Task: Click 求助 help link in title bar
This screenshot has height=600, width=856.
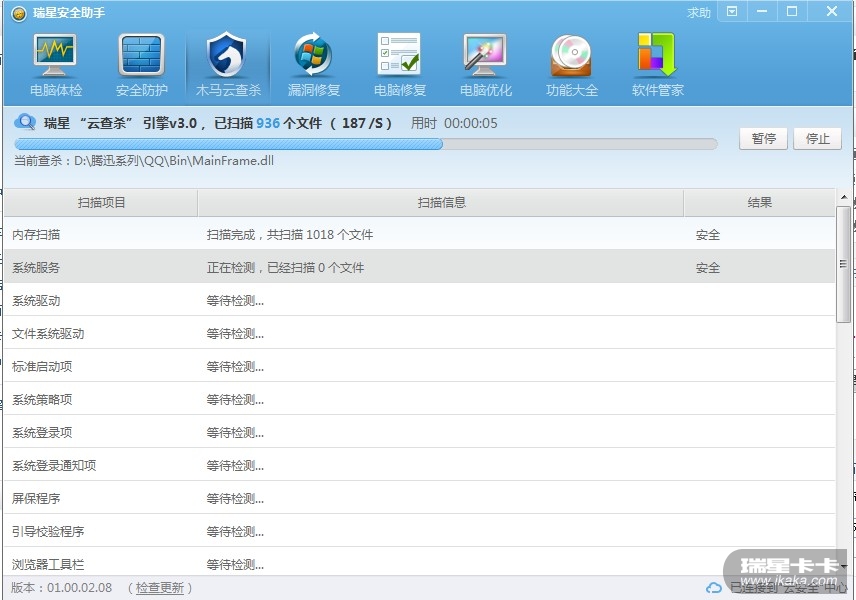Action: click(x=699, y=13)
